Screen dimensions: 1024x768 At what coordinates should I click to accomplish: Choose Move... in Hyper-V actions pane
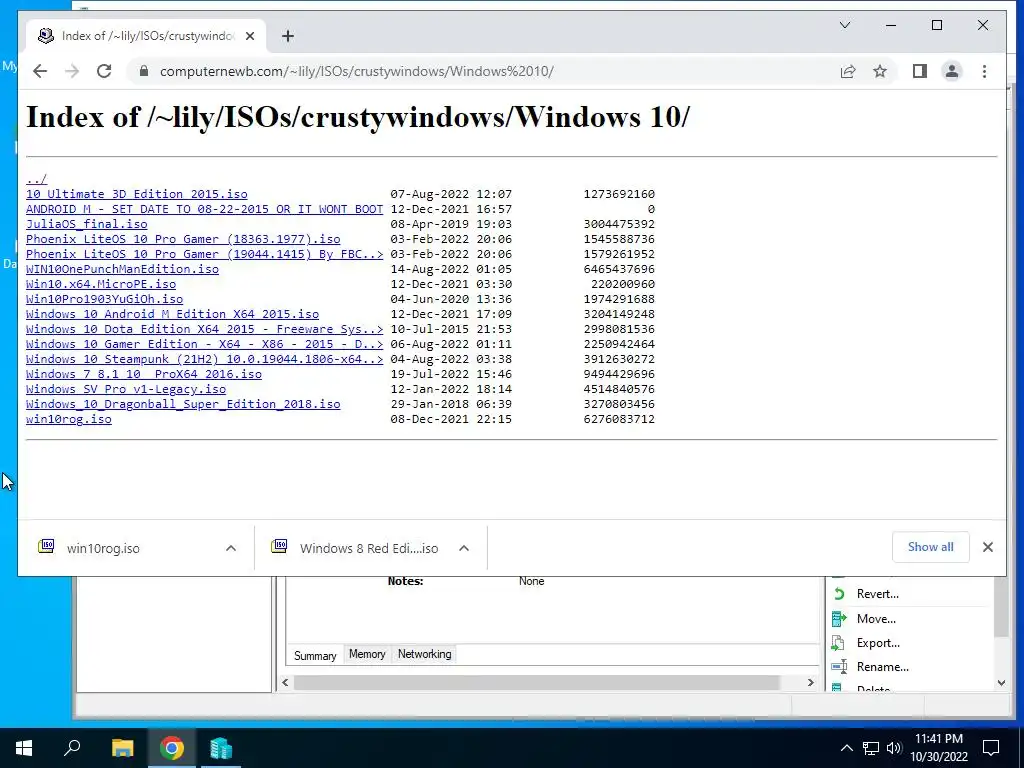click(x=876, y=618)
